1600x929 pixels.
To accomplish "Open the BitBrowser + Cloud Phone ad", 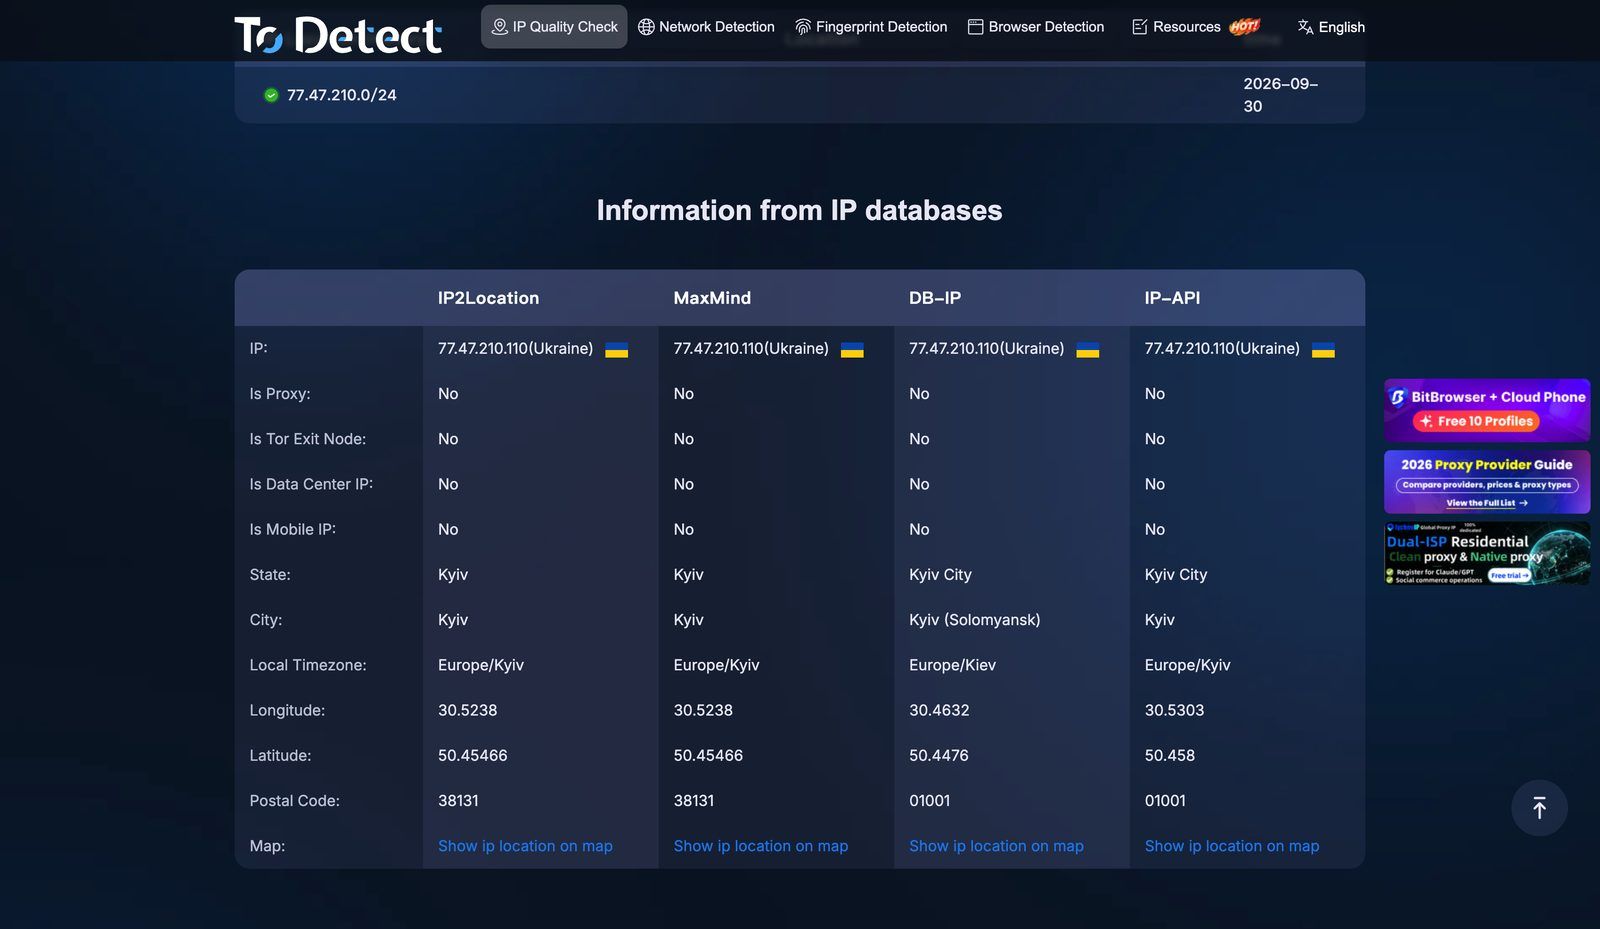I will point(1487,410).
